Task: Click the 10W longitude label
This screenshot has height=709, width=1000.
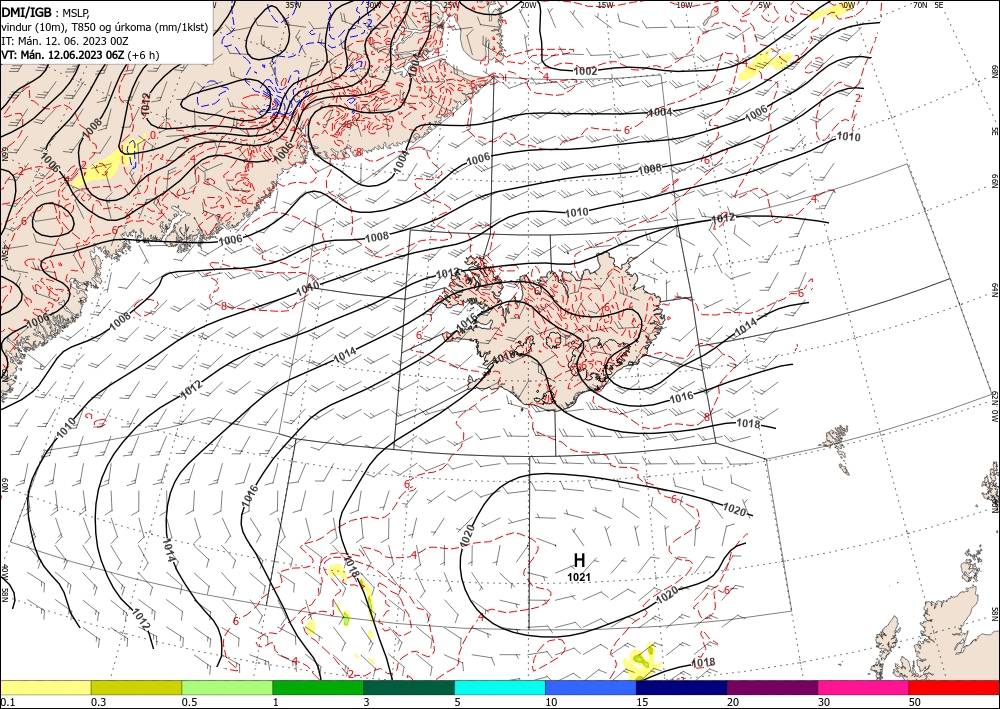Action: [684, 5]
